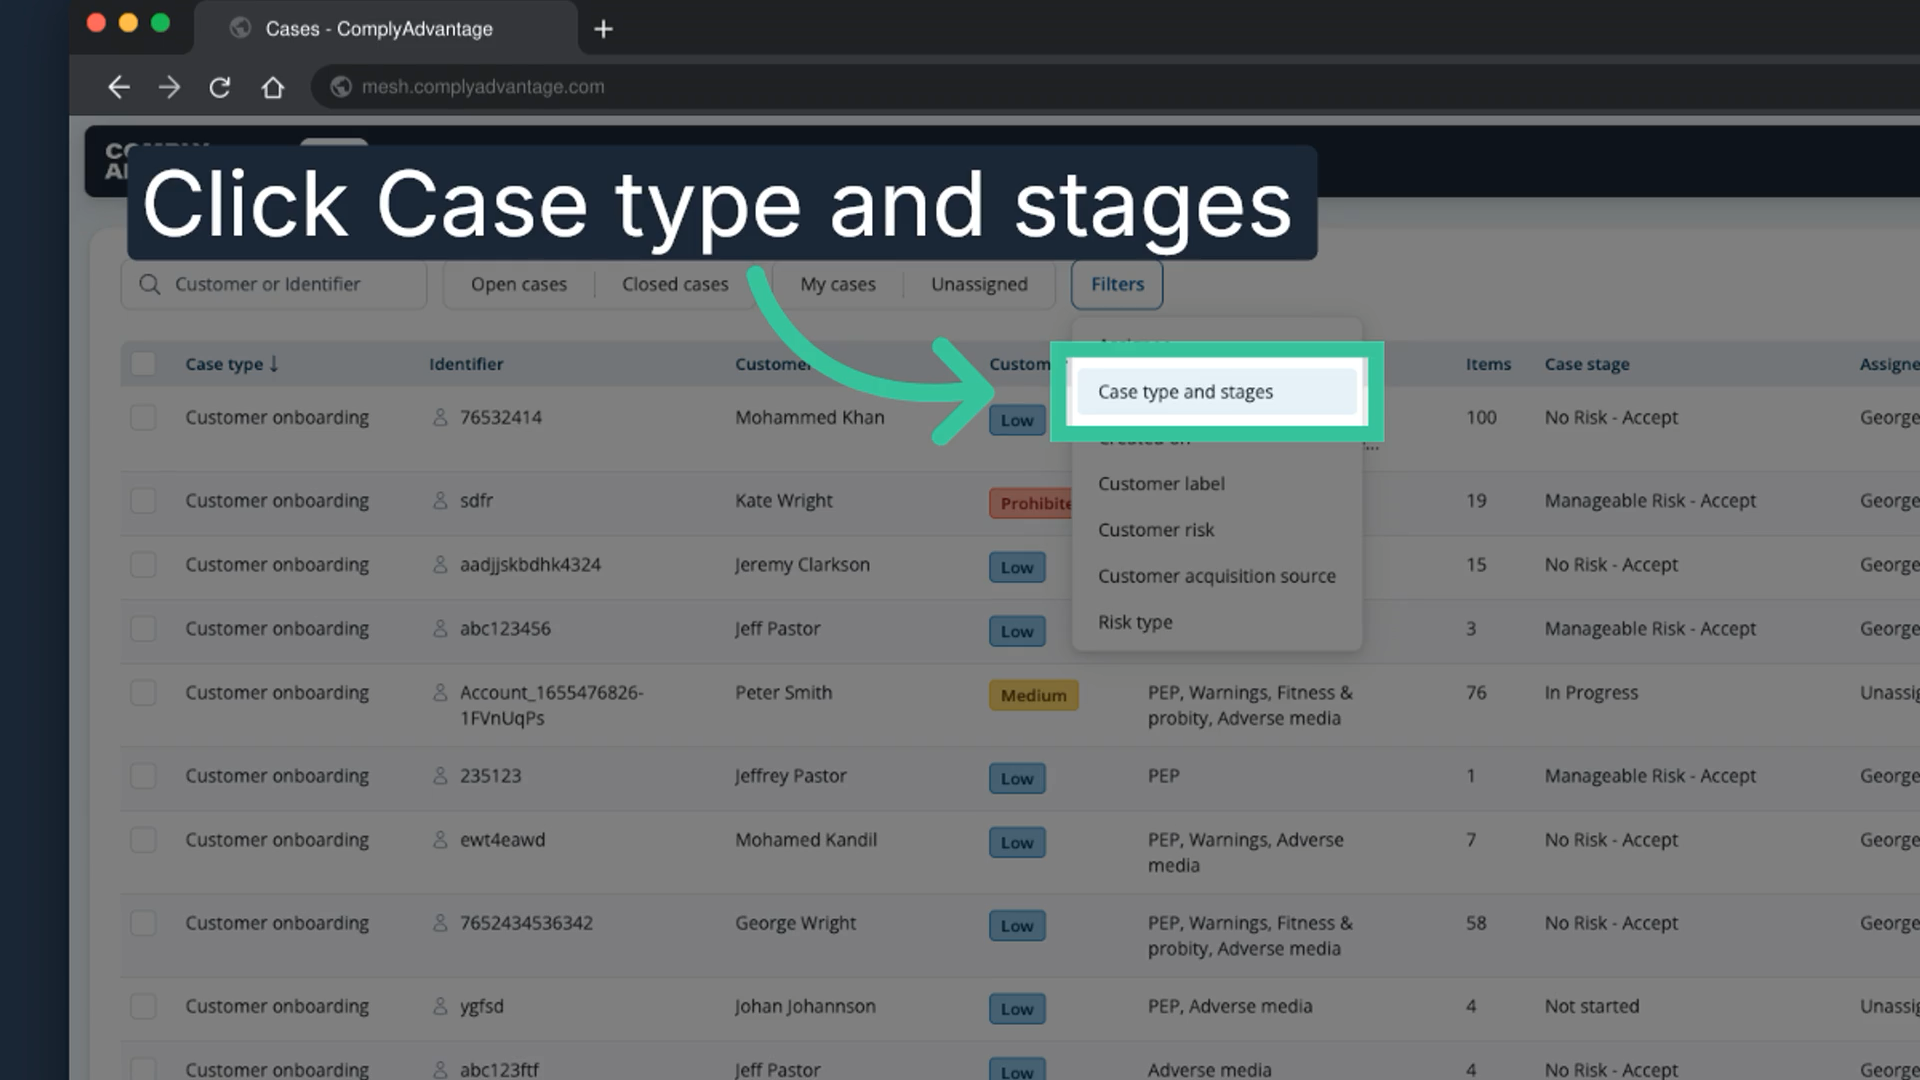Click the browser forward arrow
The width and height of the screenshot is (1920, 1080).
[169, 87]
